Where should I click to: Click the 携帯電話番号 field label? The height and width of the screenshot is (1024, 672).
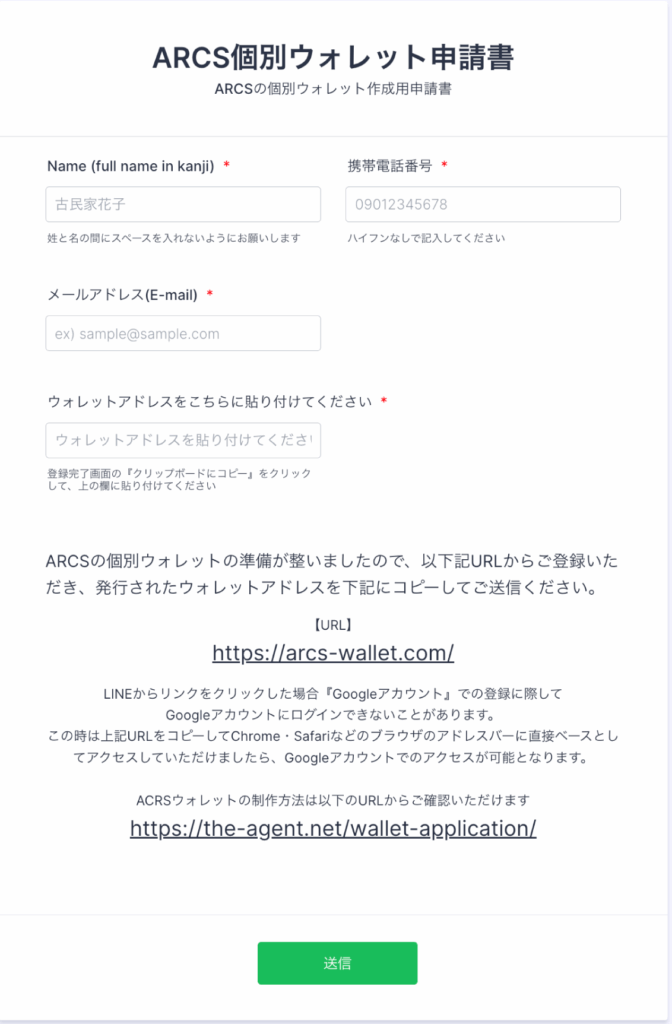[x=390, y=166]
